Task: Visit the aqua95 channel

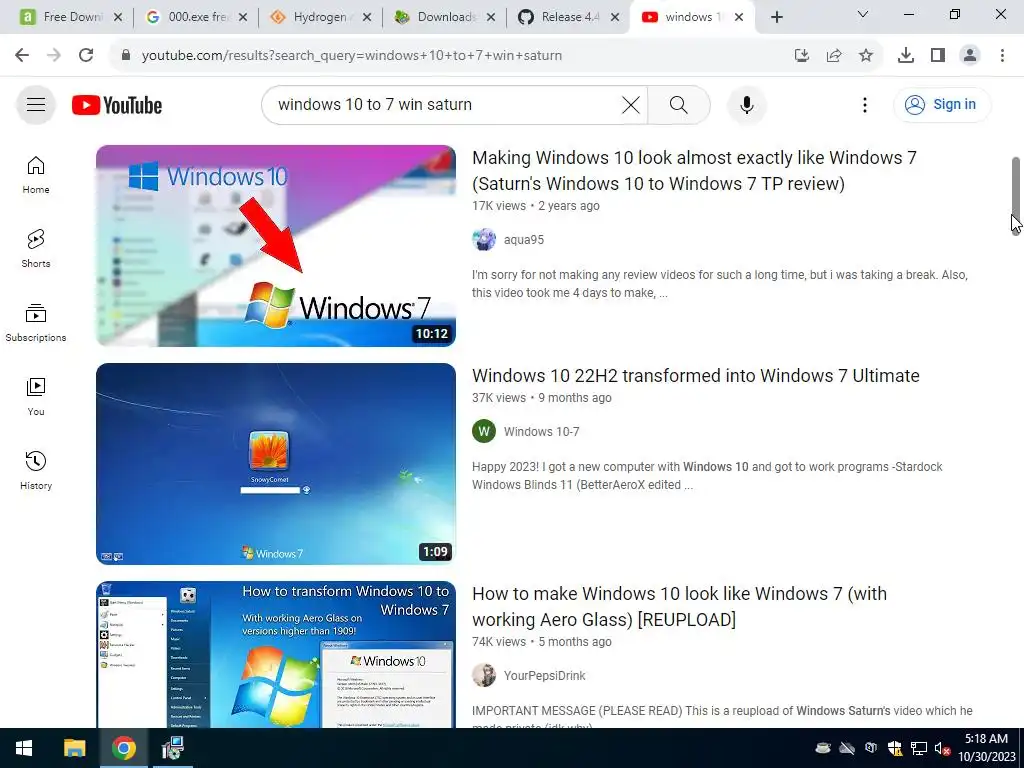Action: (524, 240)
